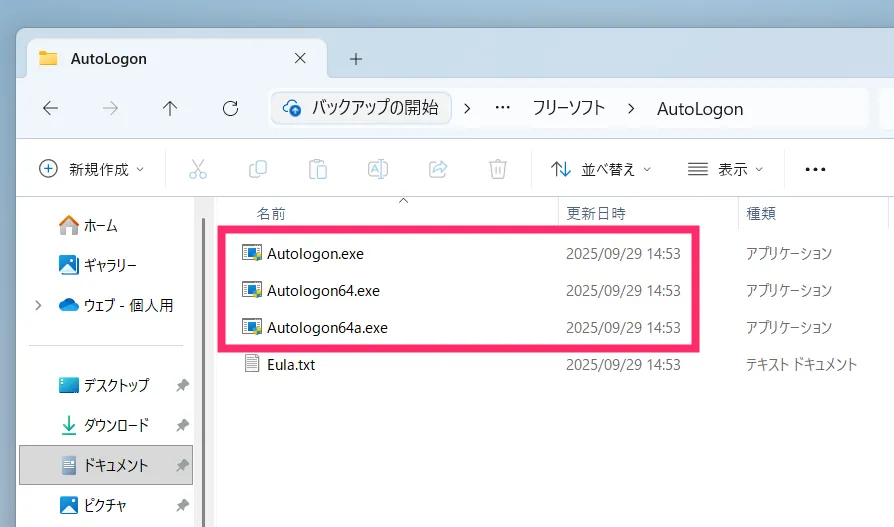Select Eula.txt file
894x527 pixels.
291,364
